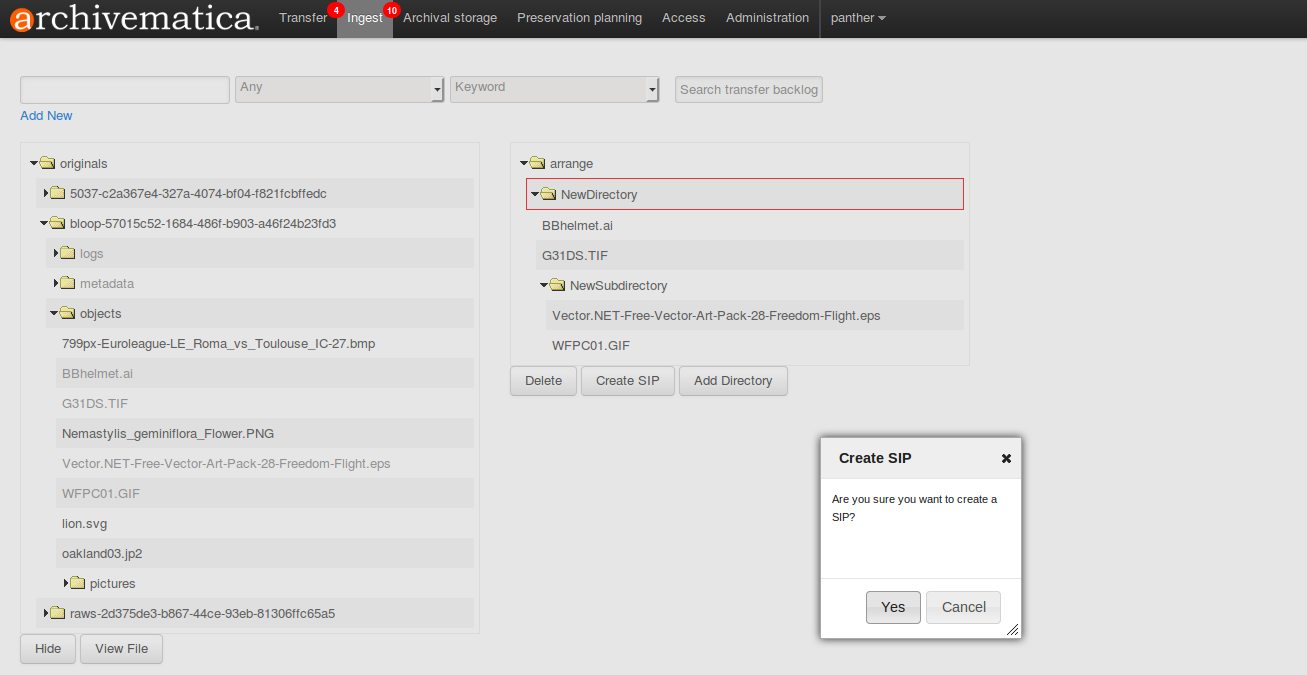The height and width of the screenshot is (675, 1307).
Task: Click the pictures folder icon
Action: coord(77,583)
